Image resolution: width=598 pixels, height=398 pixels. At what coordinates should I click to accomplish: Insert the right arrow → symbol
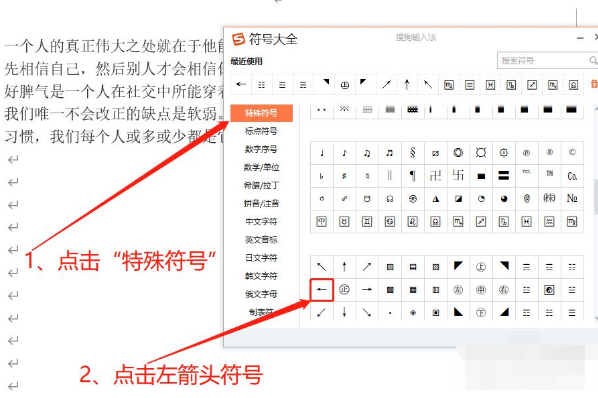(367, 290)
